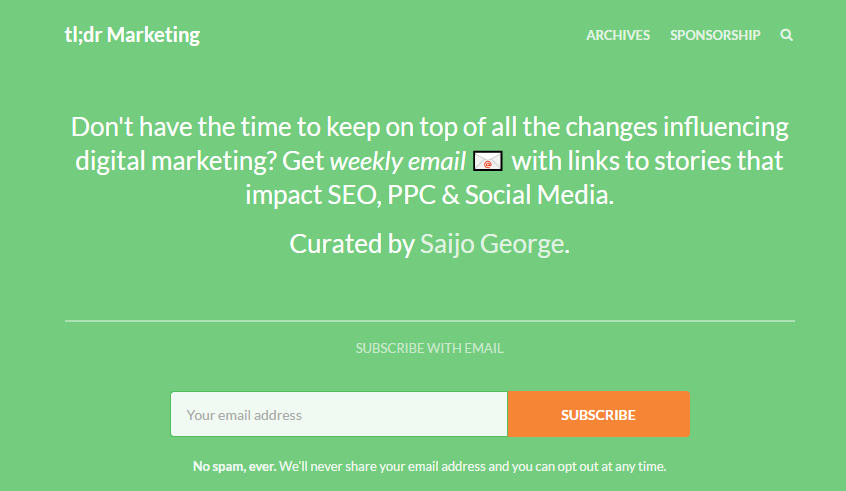
Task: Click "opt out at any time" text
Action: point(610,466)
